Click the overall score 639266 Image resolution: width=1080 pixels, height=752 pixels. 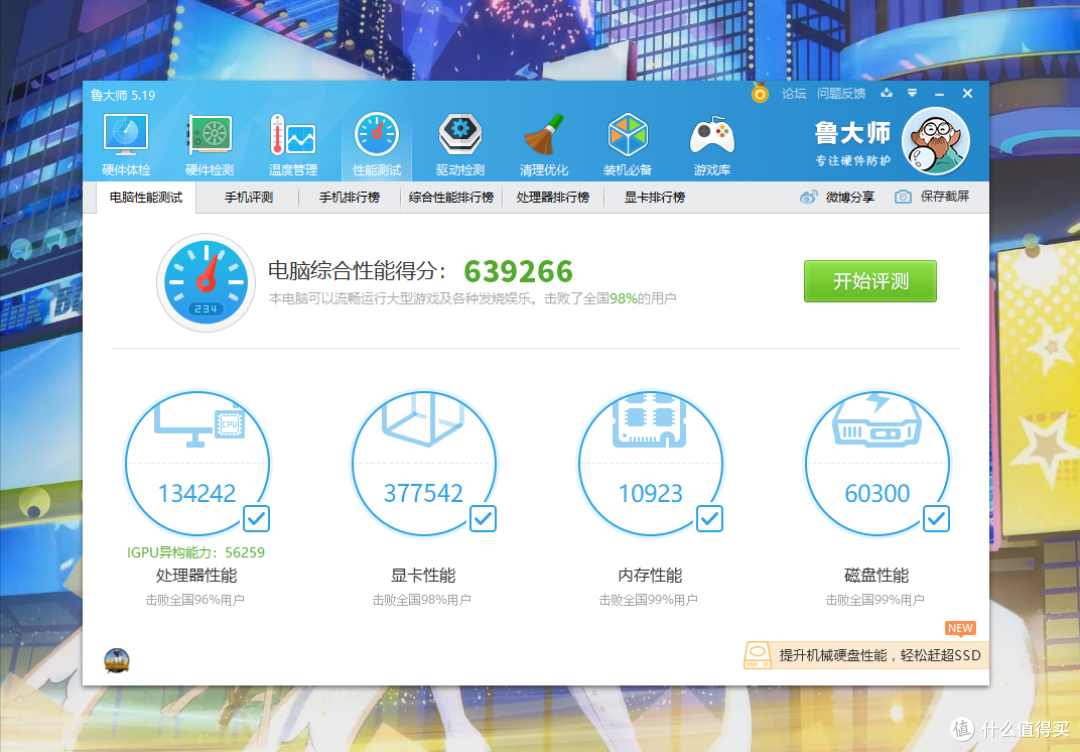[518, 271]
